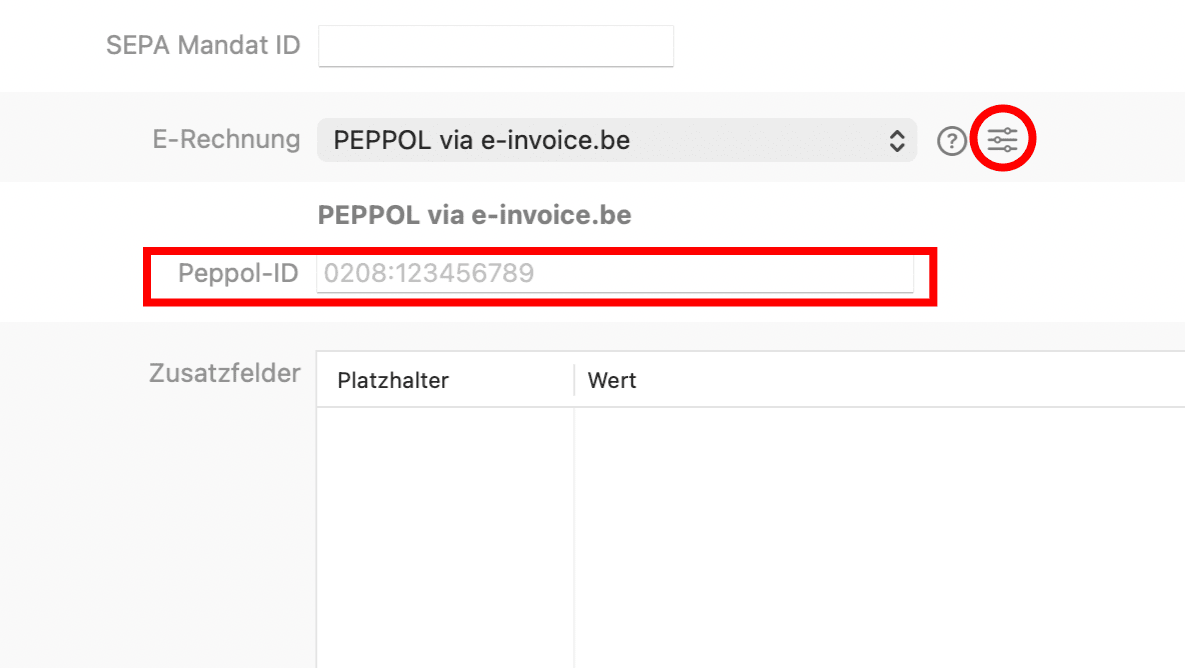Expand the PEPPOL via e-invoice.be selector

[x=617, y=140]
